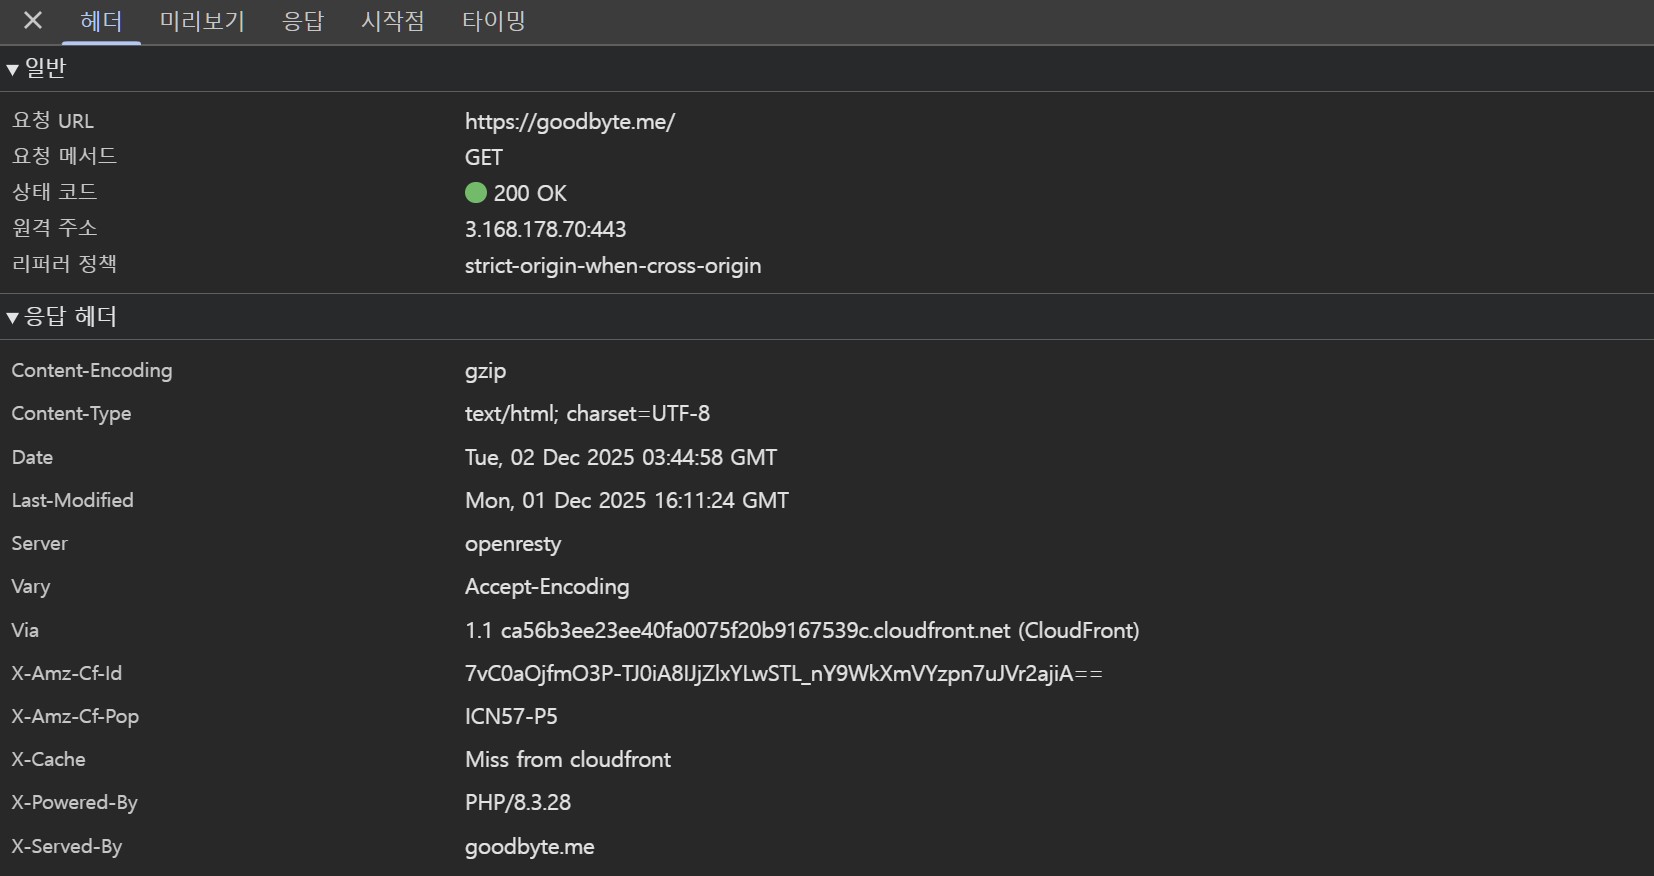Screen dimensions: 1654x876
Task: Select the Content-Type header value
Action: click(588, 413)
